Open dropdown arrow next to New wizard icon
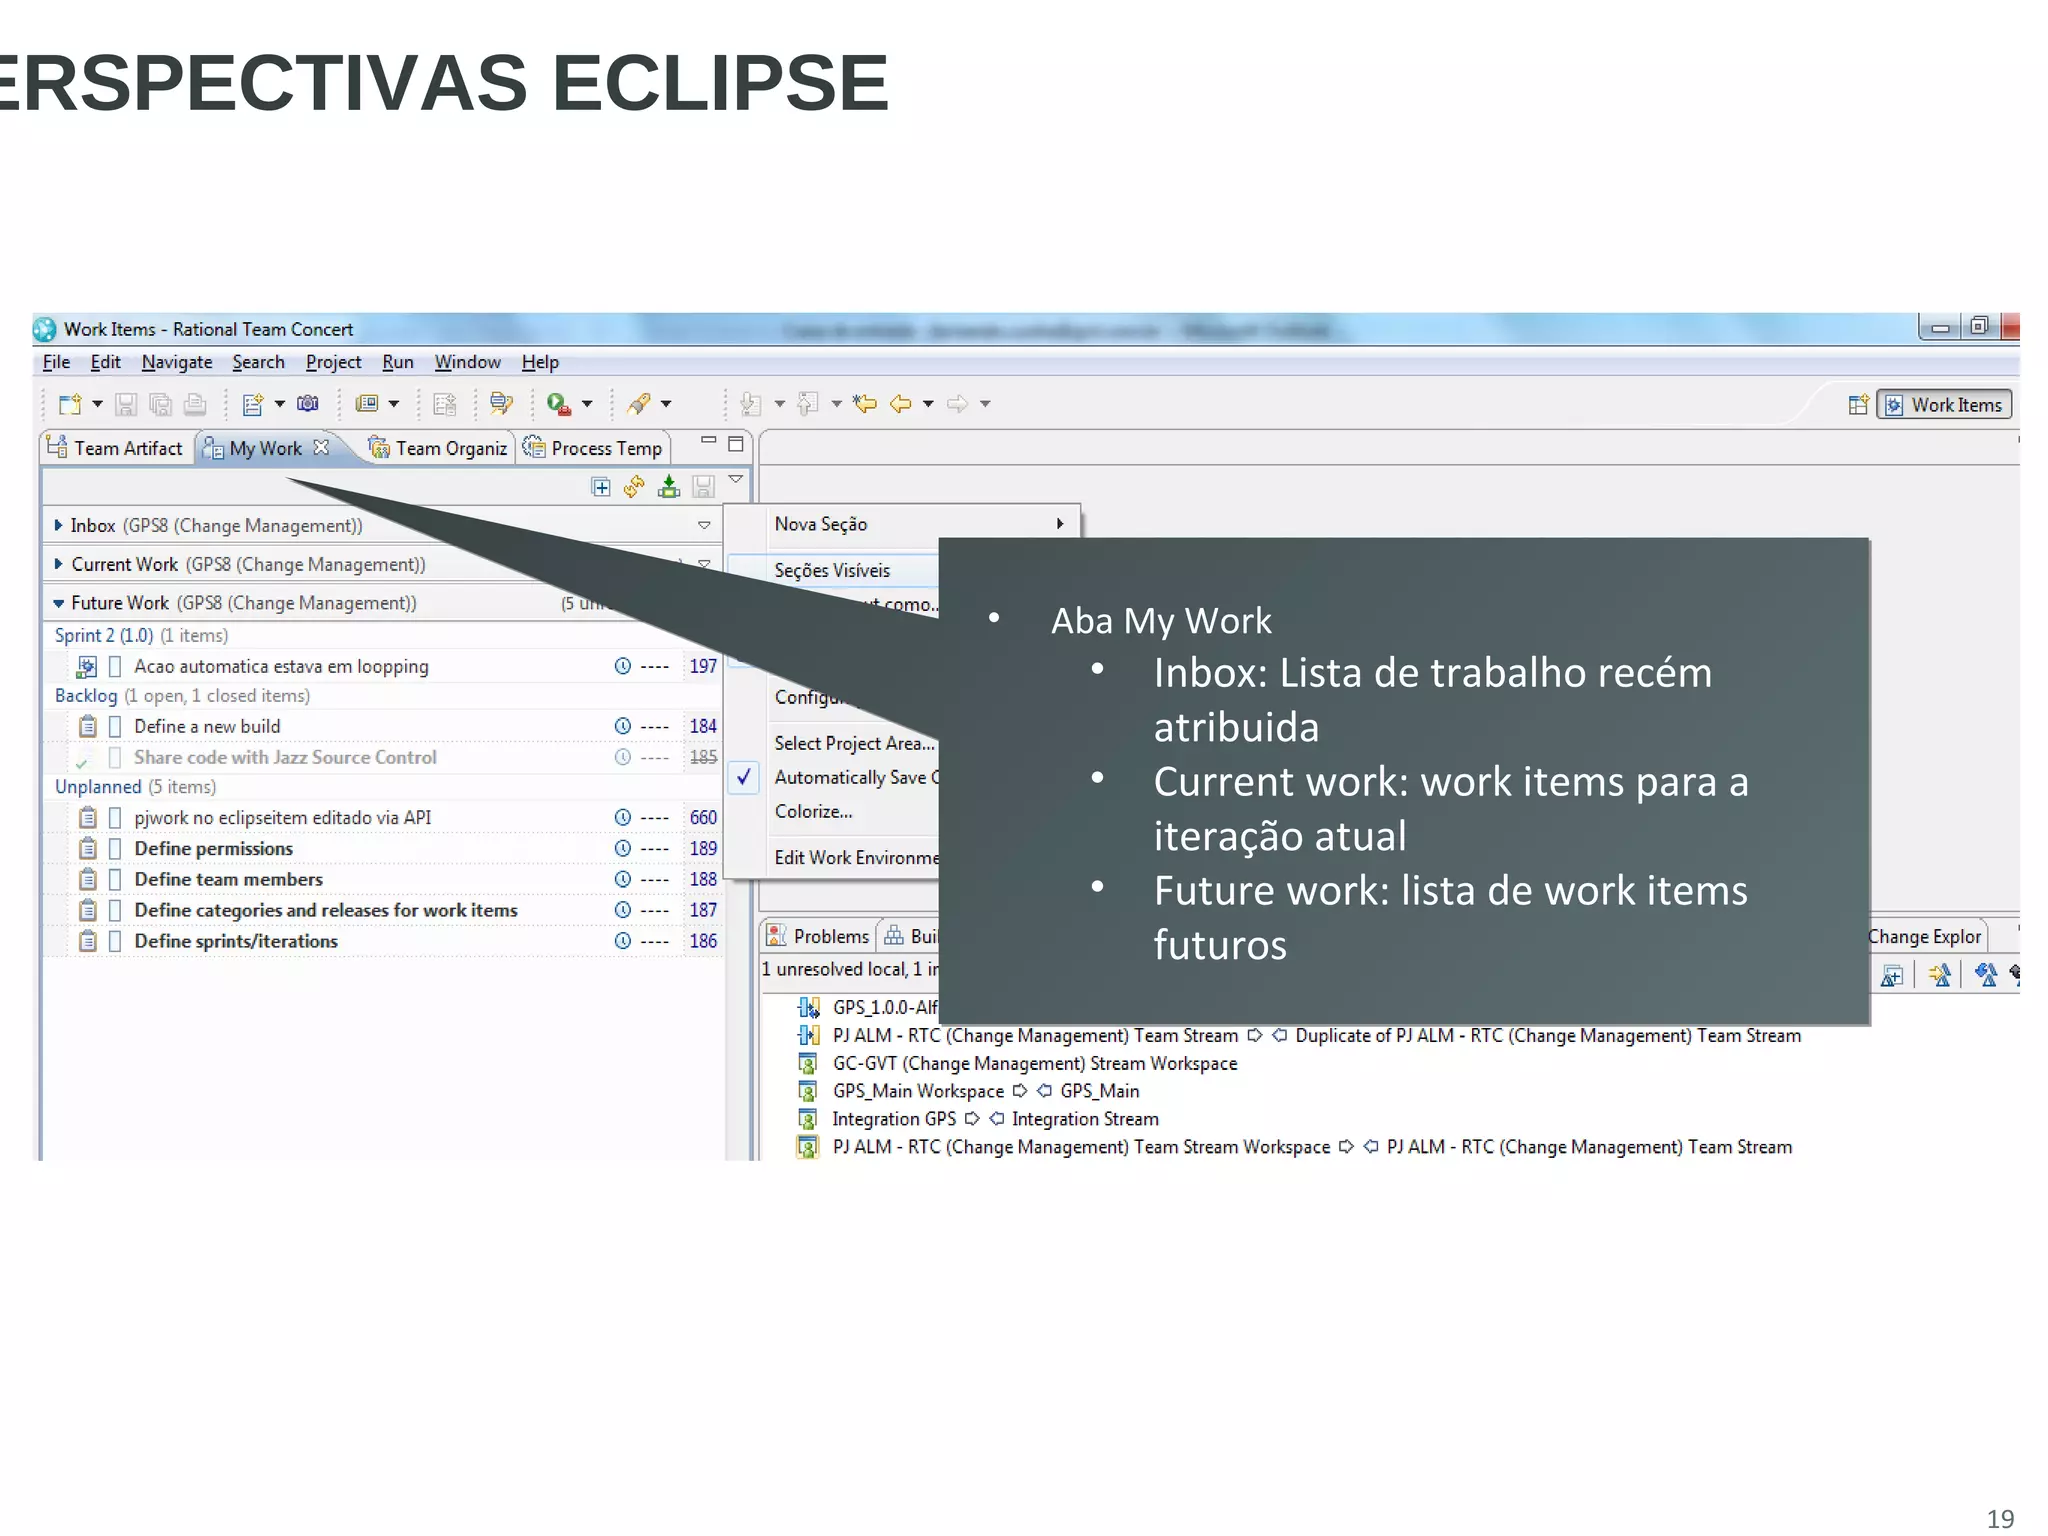 97,404
